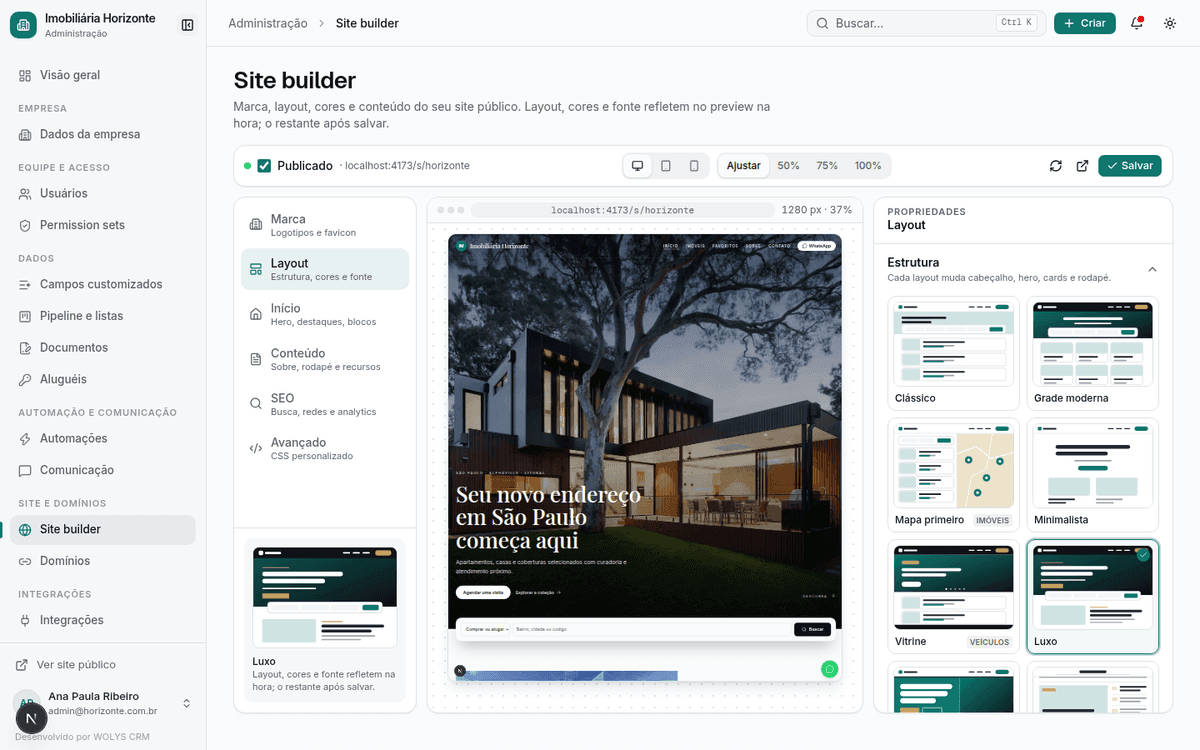Open Ver site público link
The height and width of the screenshot is (750, 1200).
click(66, 665)
